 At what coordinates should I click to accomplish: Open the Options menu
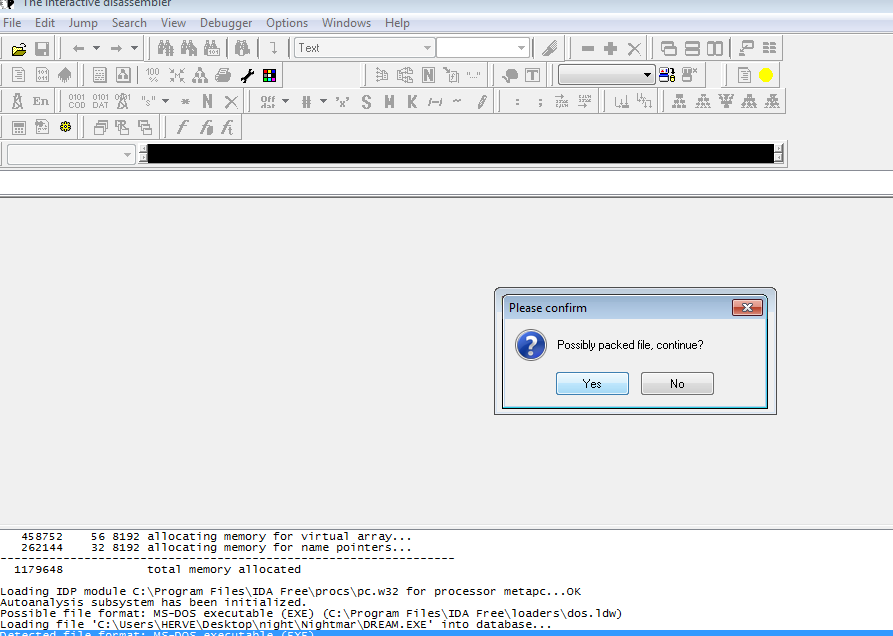[x=287, y=23]
